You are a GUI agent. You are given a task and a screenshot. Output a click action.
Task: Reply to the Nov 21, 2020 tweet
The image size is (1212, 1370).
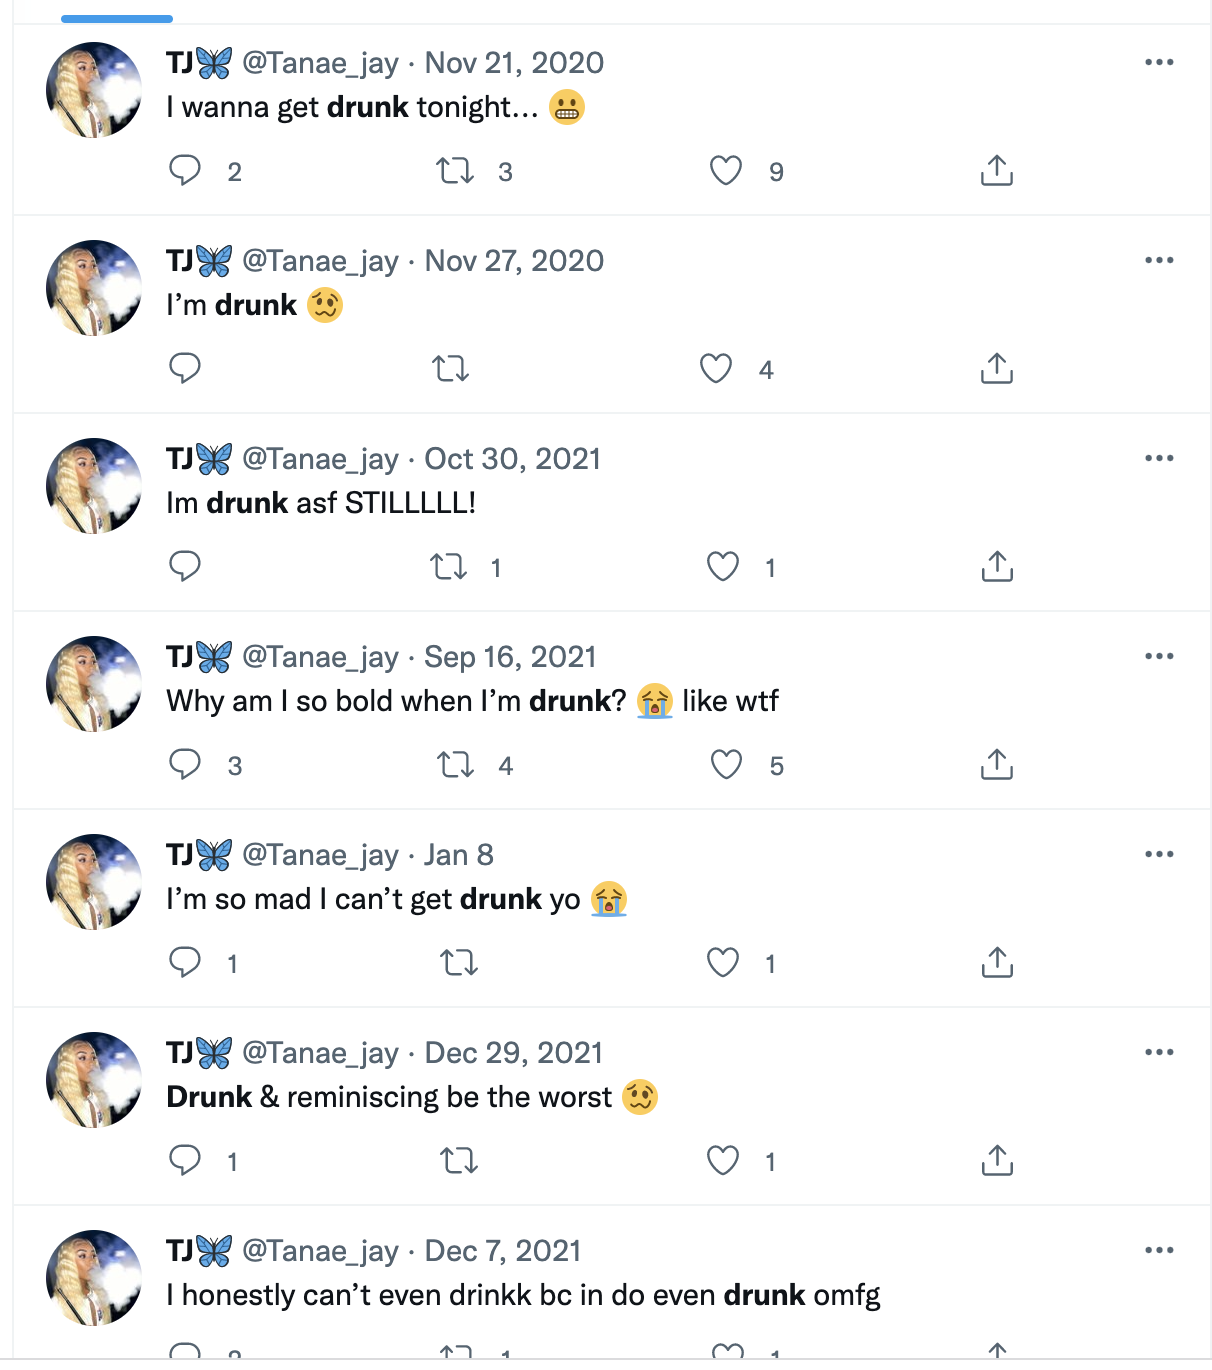pos(185,171)
